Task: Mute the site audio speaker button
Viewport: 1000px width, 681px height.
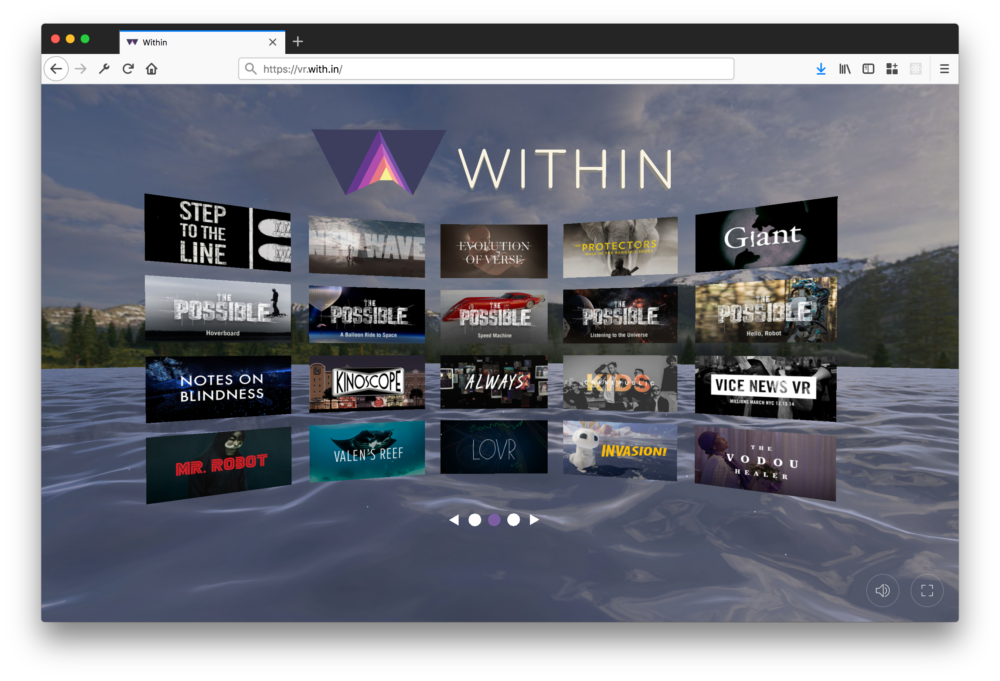Action: coord(883,590)
